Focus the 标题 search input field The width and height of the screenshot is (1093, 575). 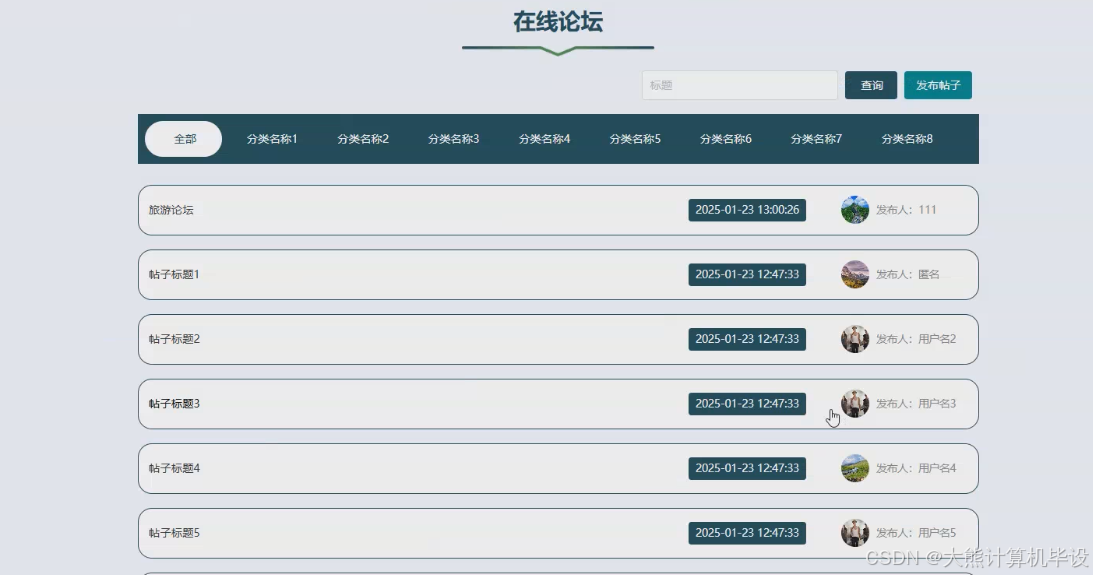click(x=740, y=85)
